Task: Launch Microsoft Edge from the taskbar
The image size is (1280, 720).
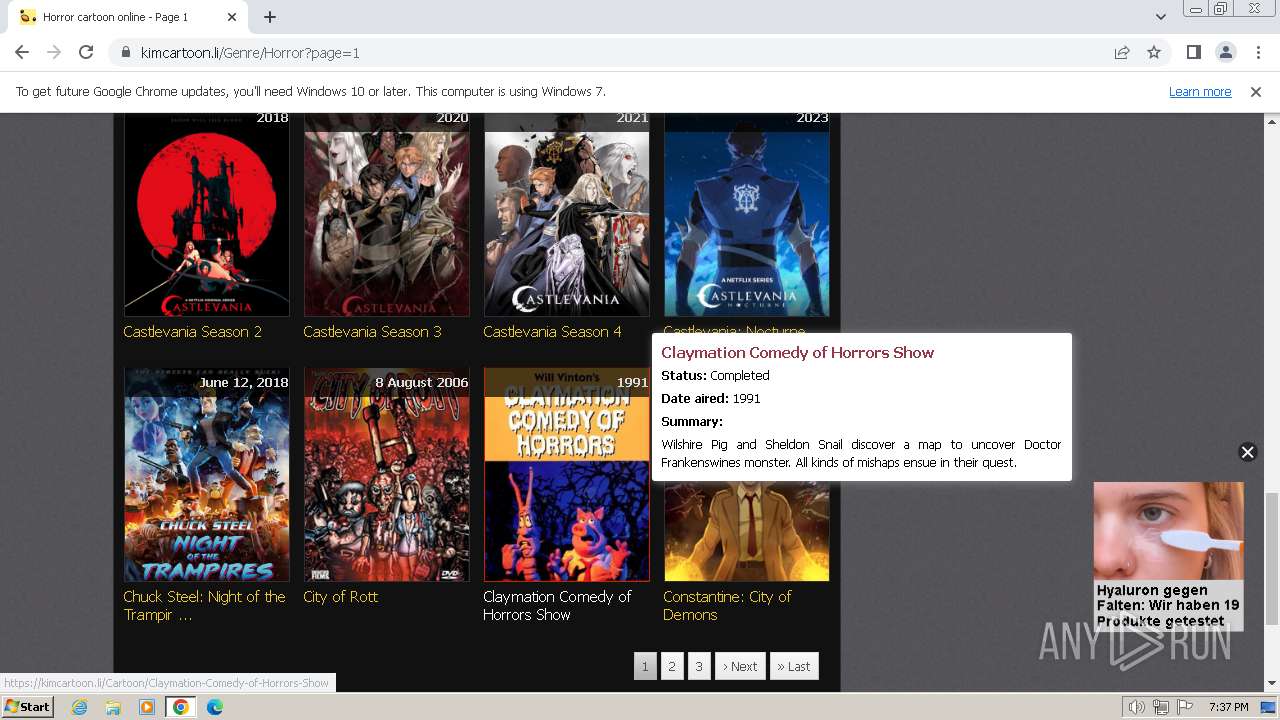Action: click(215, 707)
